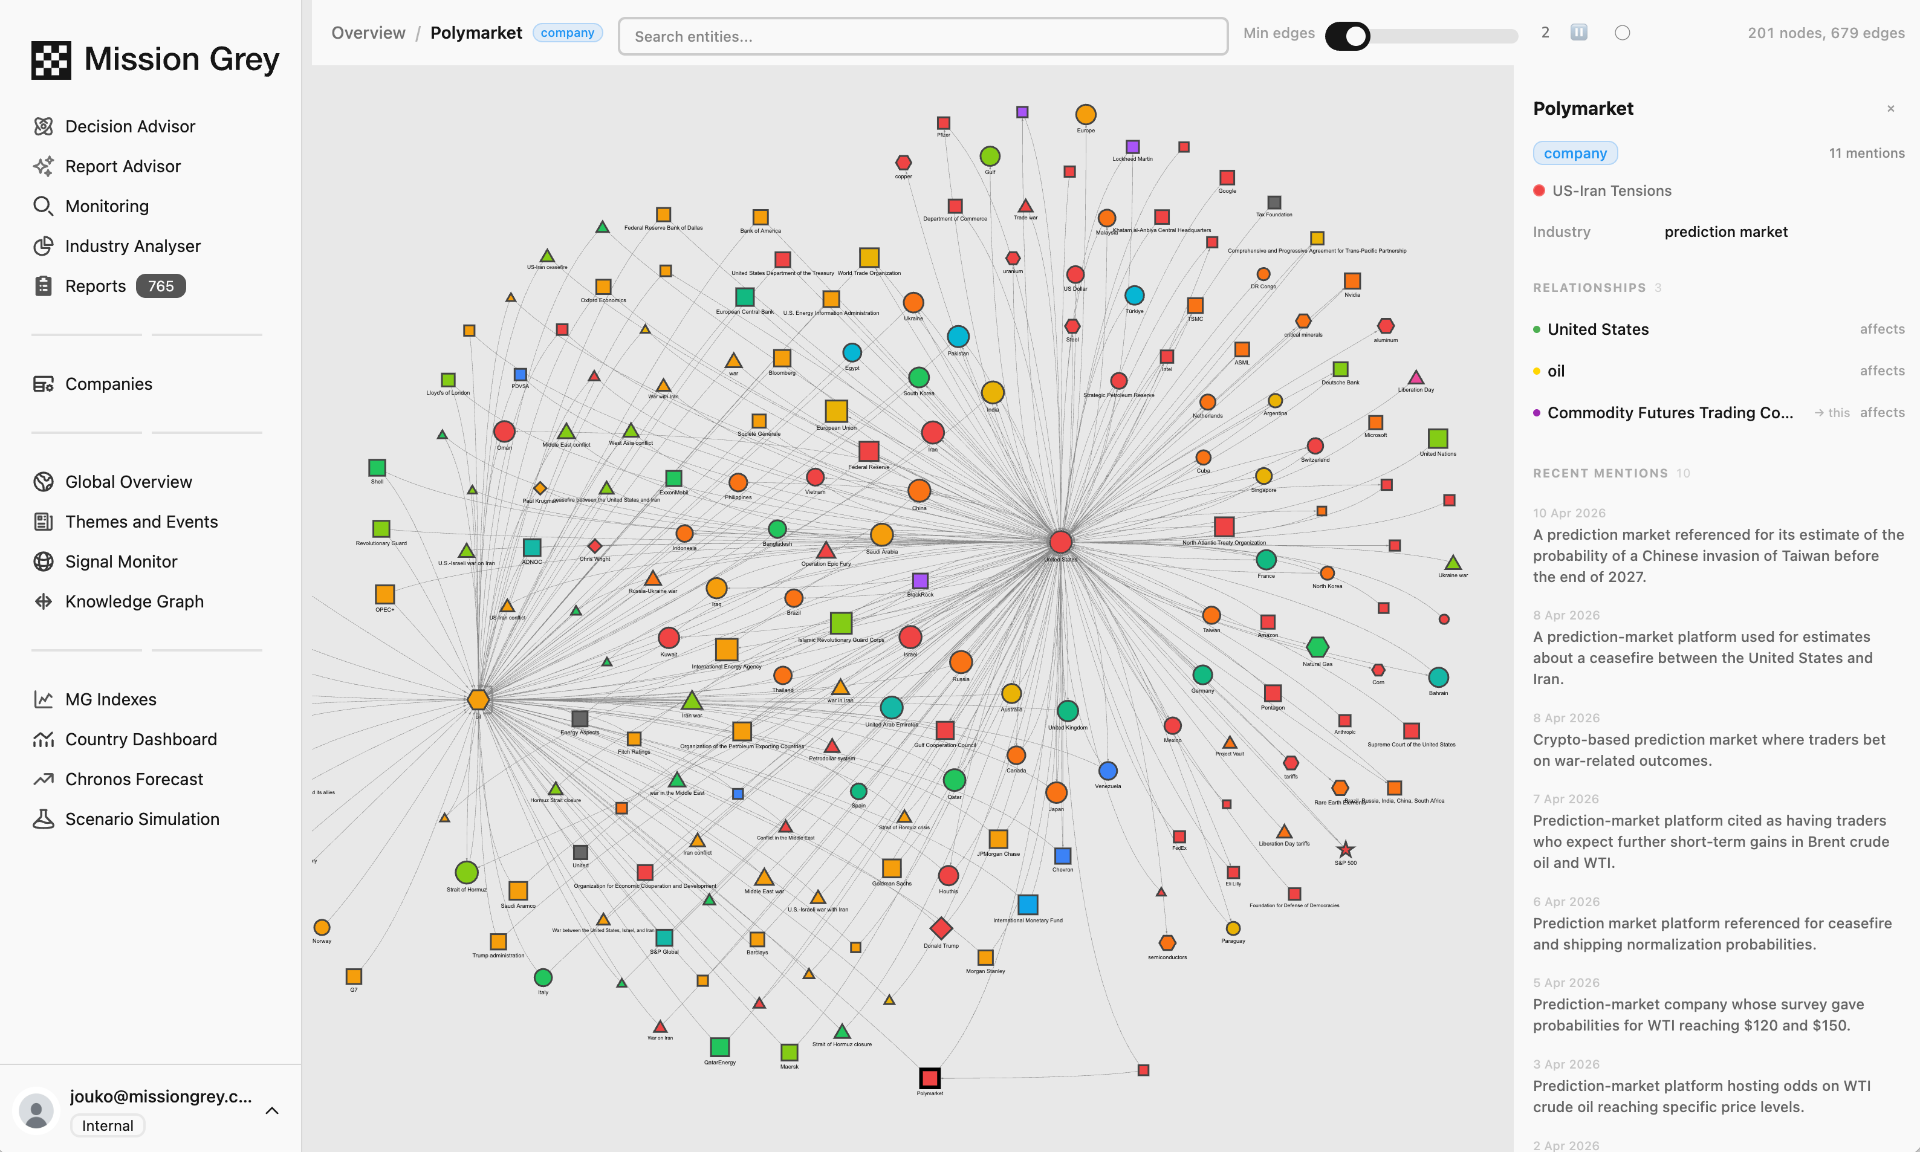Click the Donald Trump diamond node
Viewport: 1920px width, 1152px height.
click(x=941, y=928)
